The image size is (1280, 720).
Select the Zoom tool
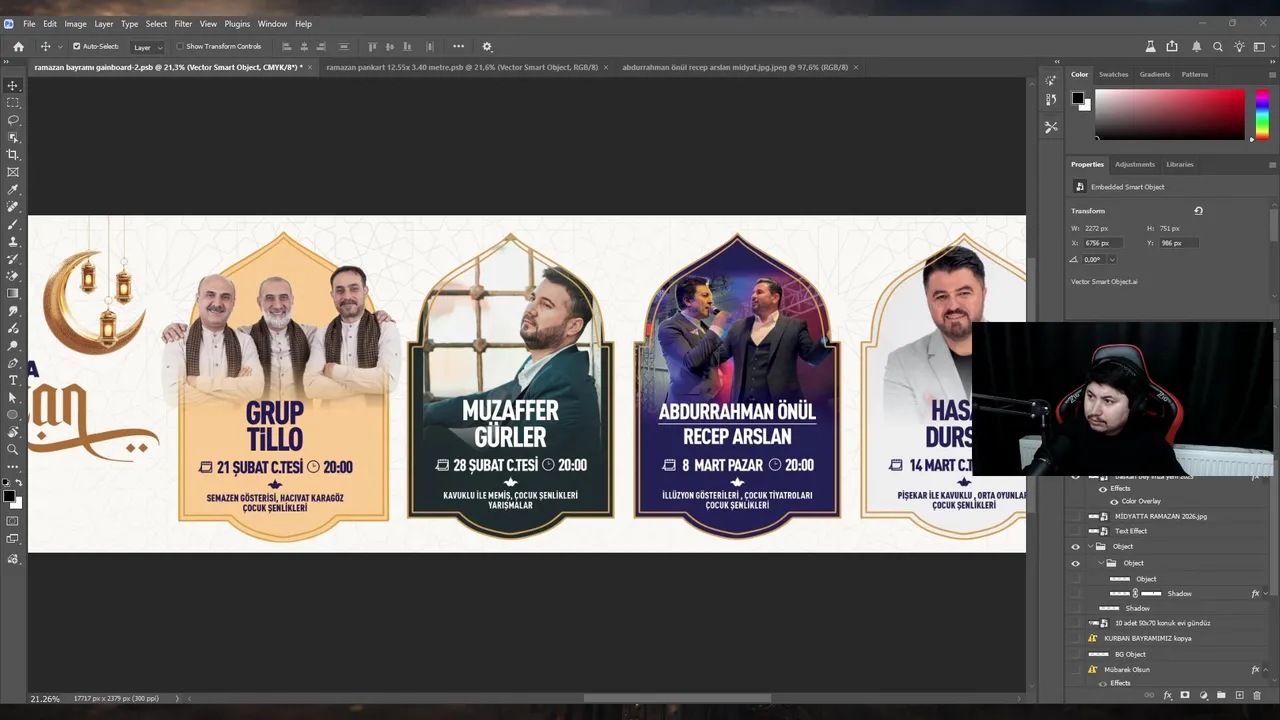click(13, 449)
